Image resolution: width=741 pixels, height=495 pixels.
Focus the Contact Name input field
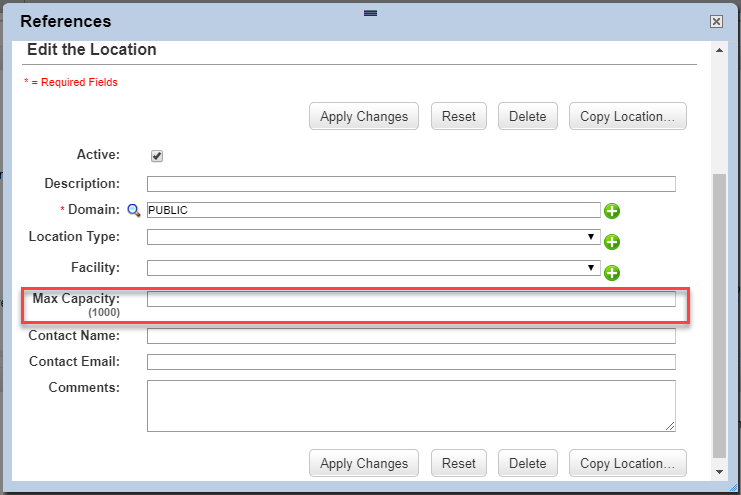click(411, 336)
